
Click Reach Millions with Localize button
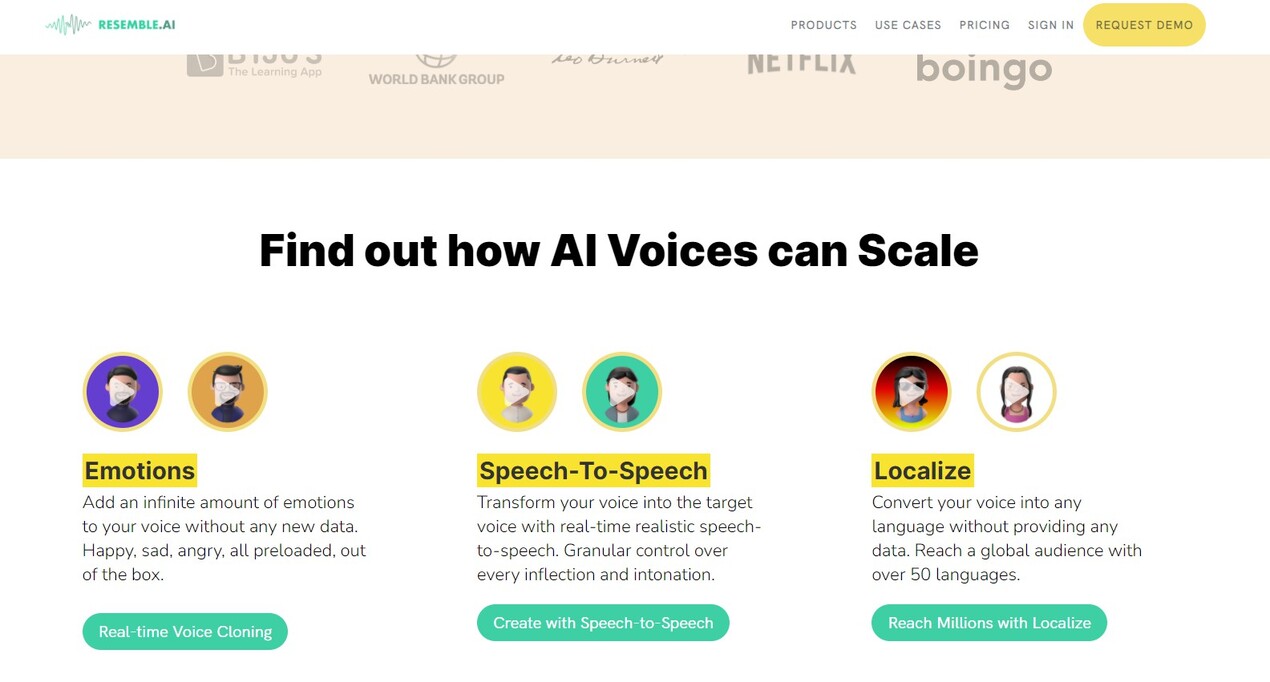(x=989, y=623)
